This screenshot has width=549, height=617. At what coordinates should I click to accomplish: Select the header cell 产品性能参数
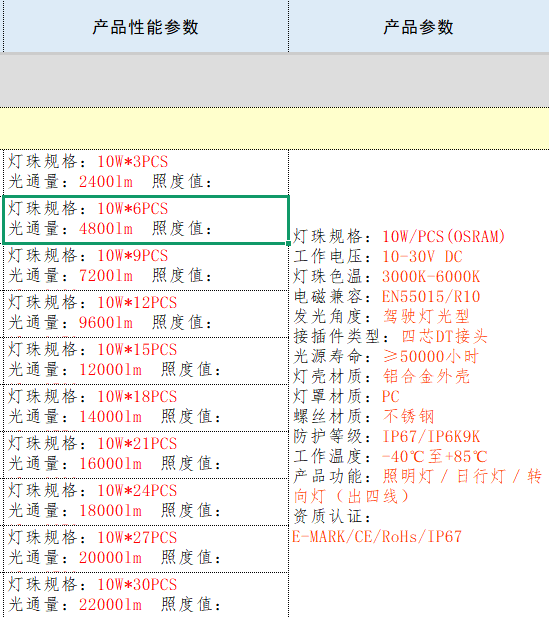pyautogui.click(x=146, y=26)
